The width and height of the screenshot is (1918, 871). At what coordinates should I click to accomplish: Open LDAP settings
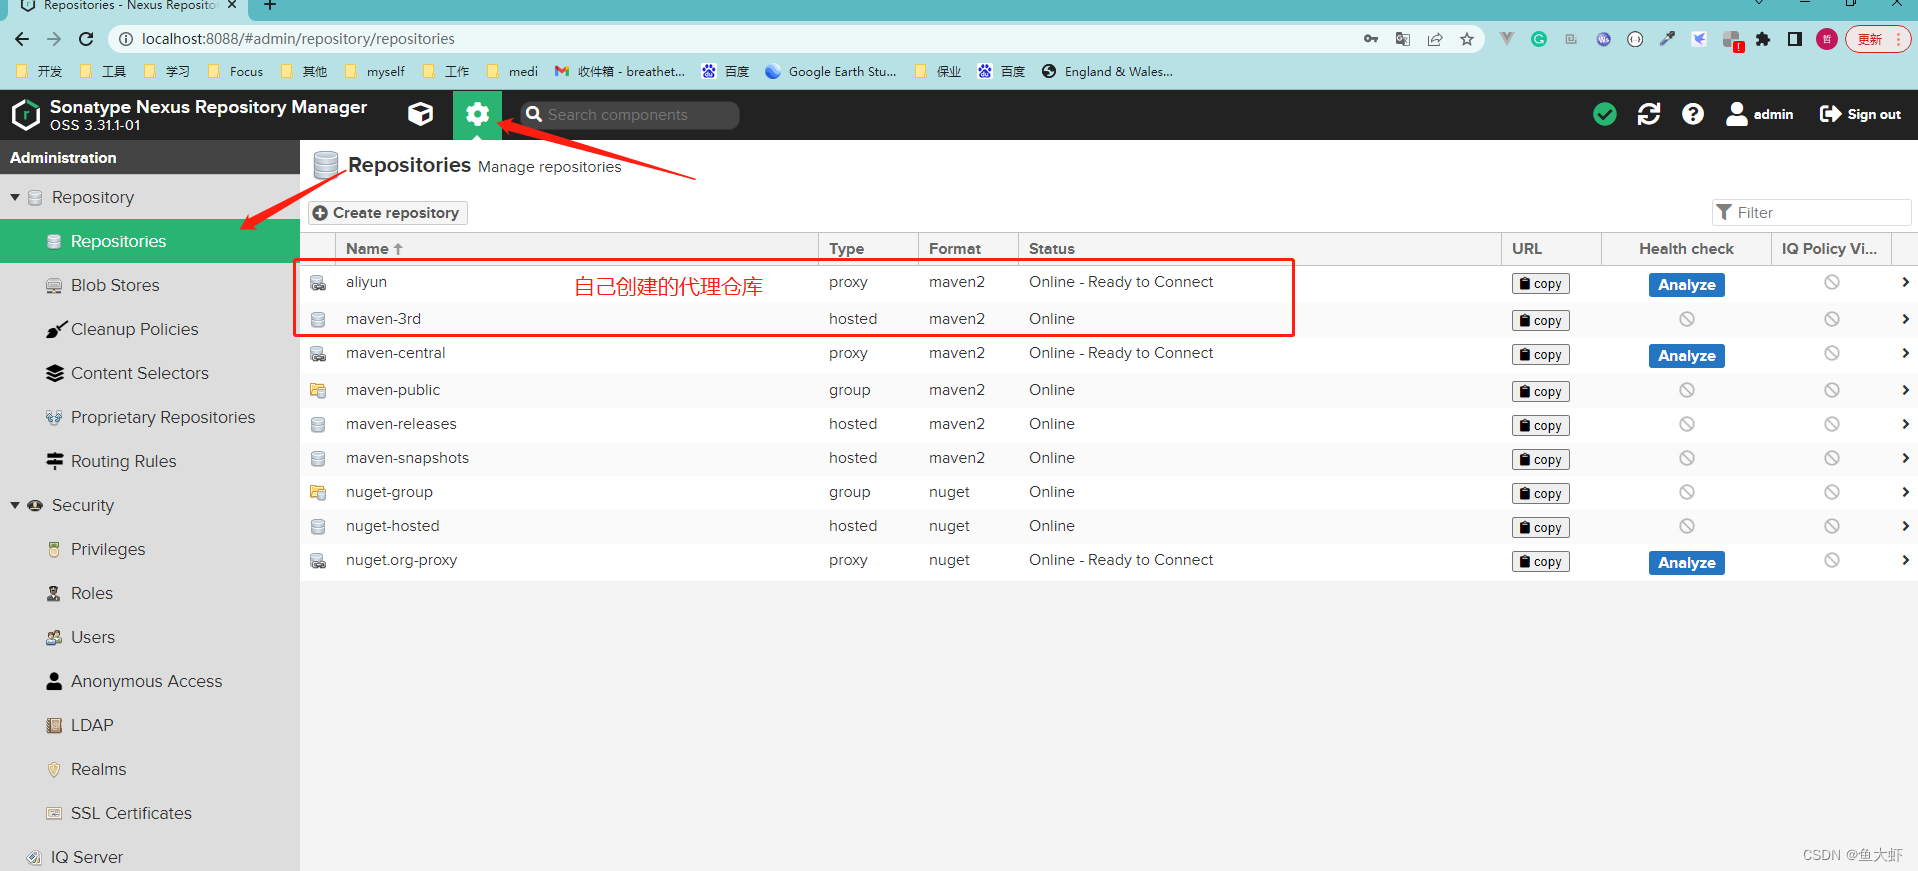[91, 725]
